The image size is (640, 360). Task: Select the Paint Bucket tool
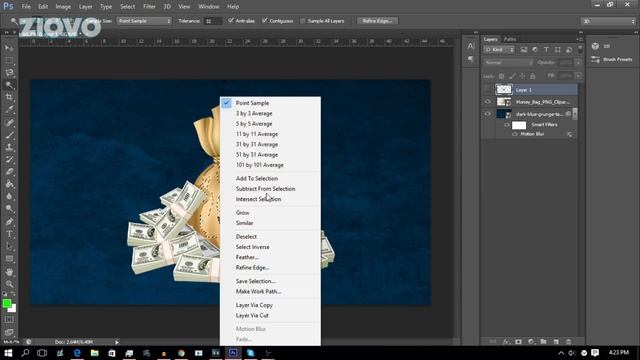[x=9, y=184]
